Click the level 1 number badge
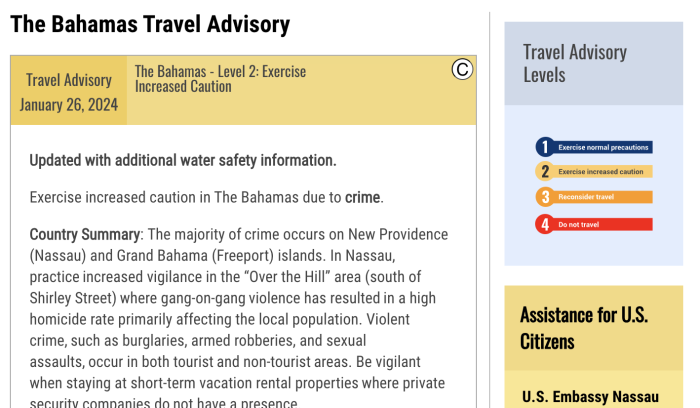 click(x=544, y=147)
